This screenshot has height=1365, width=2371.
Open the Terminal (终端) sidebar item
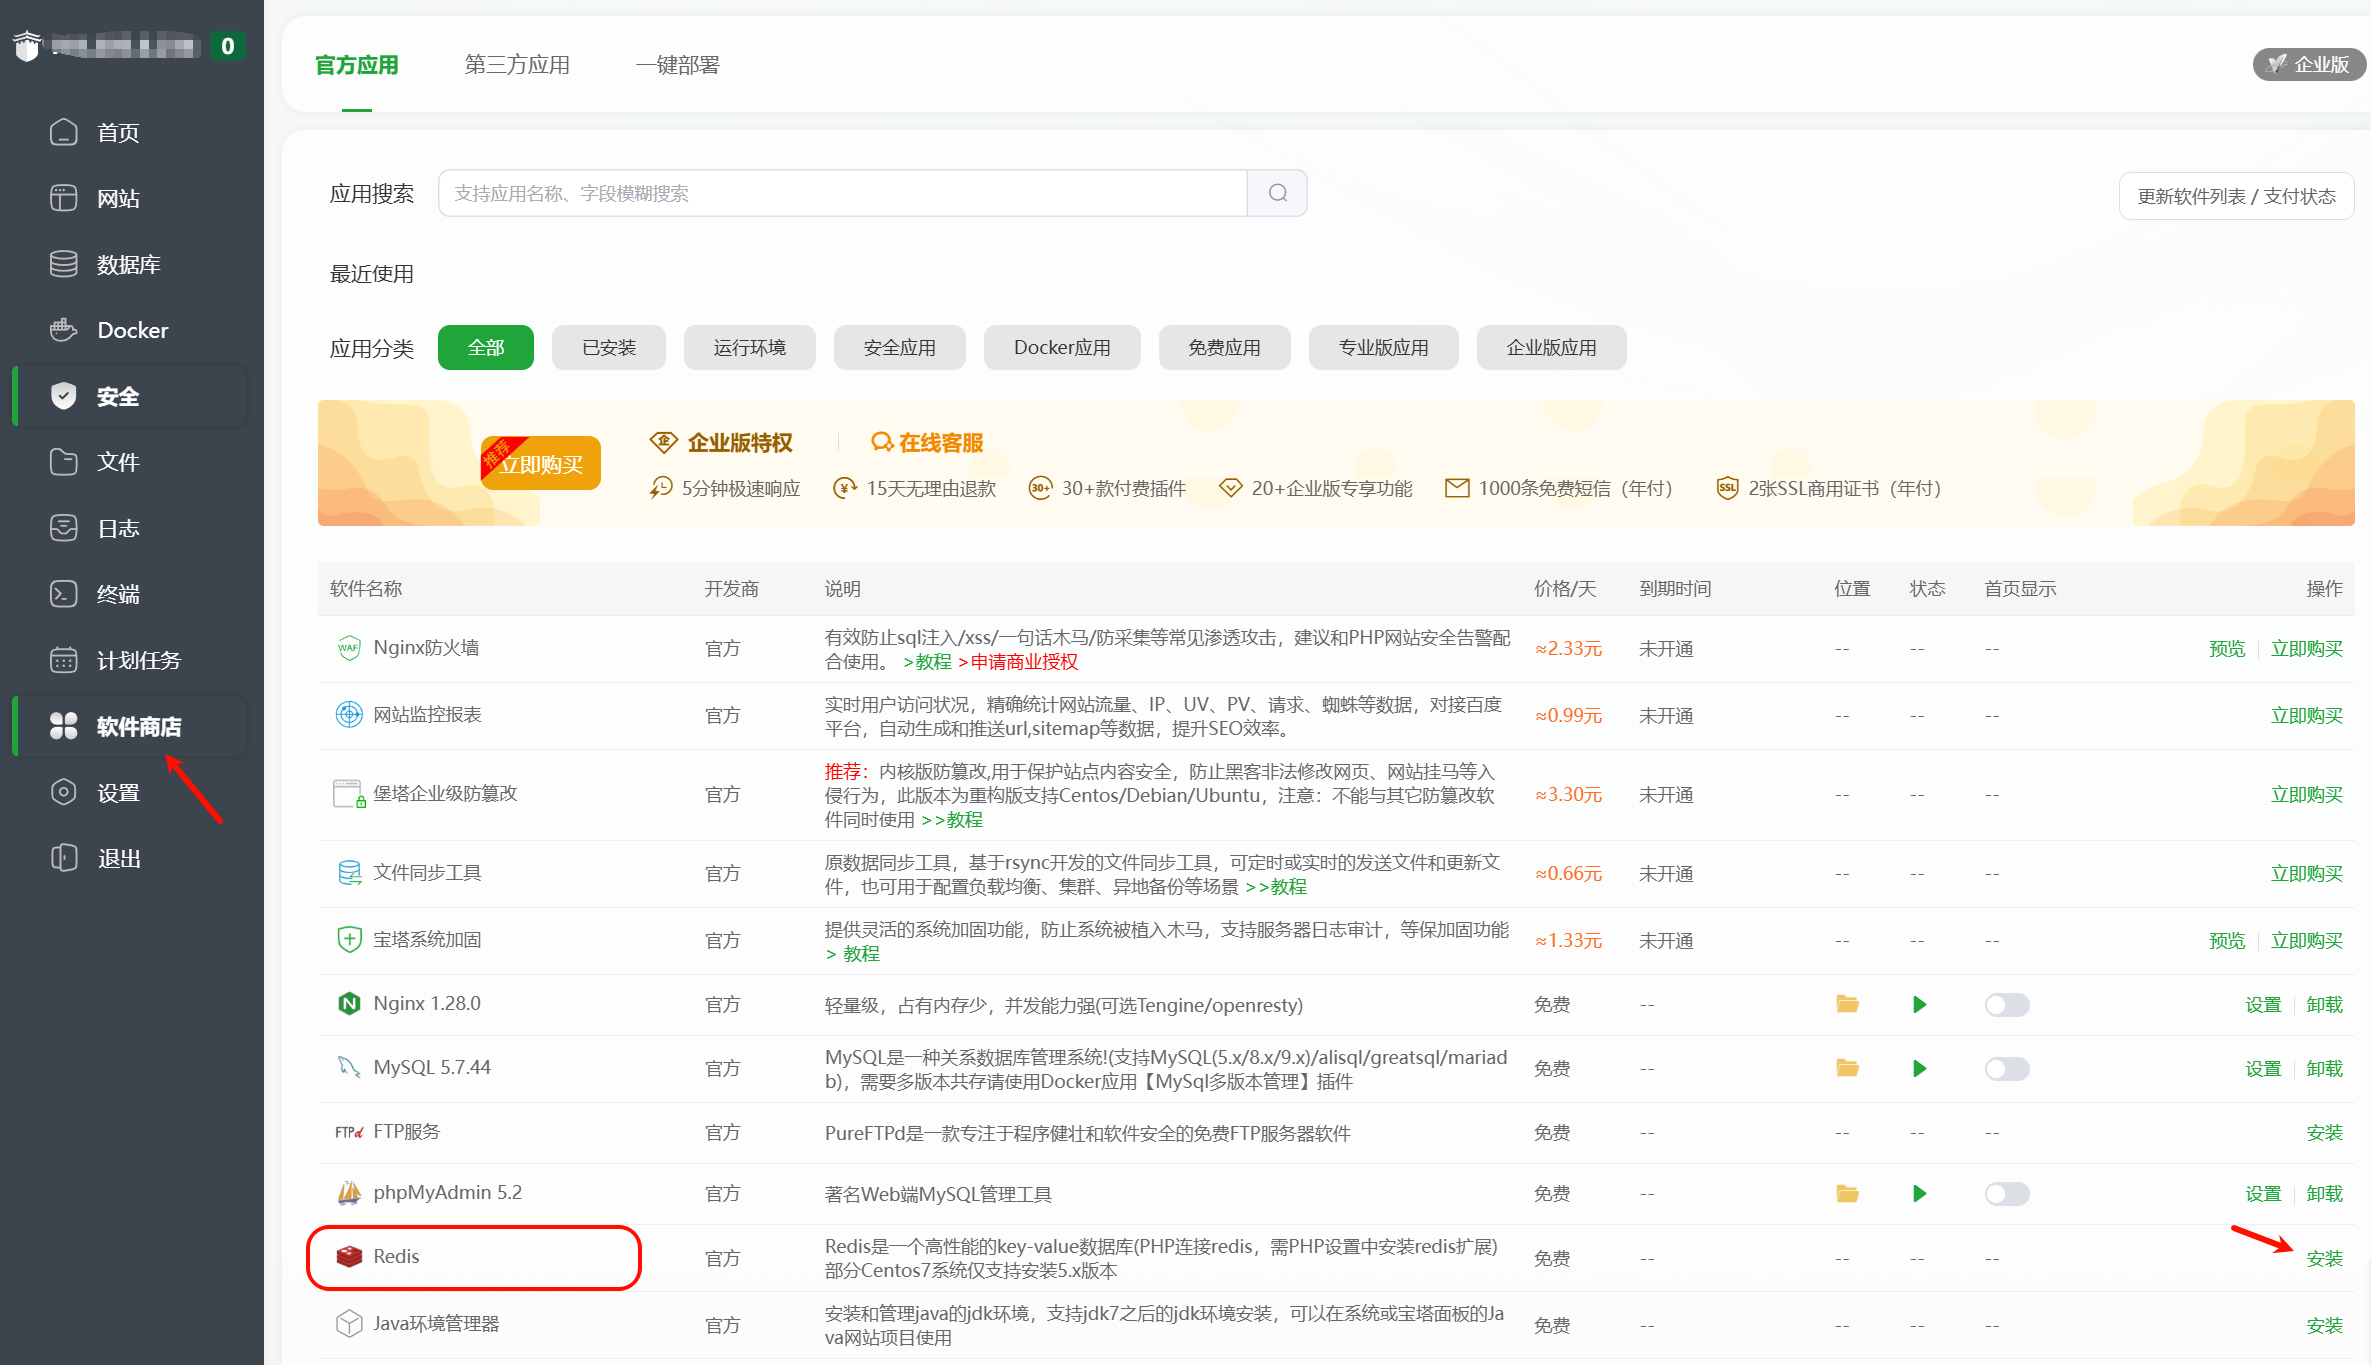click(117, 594)
